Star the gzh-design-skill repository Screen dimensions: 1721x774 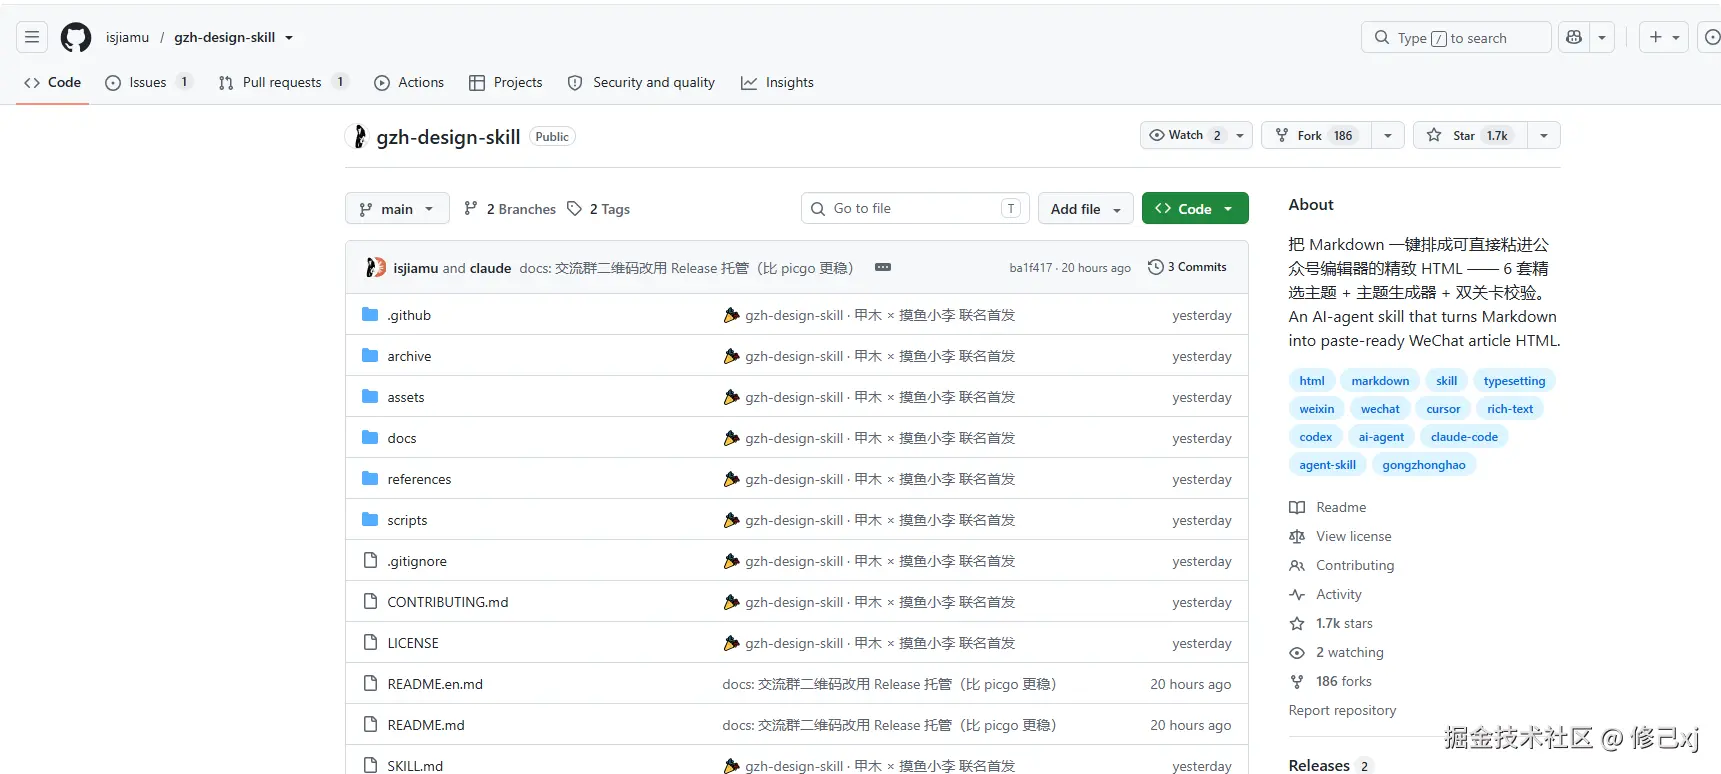pyautogui.click(x=1470, y=135)
